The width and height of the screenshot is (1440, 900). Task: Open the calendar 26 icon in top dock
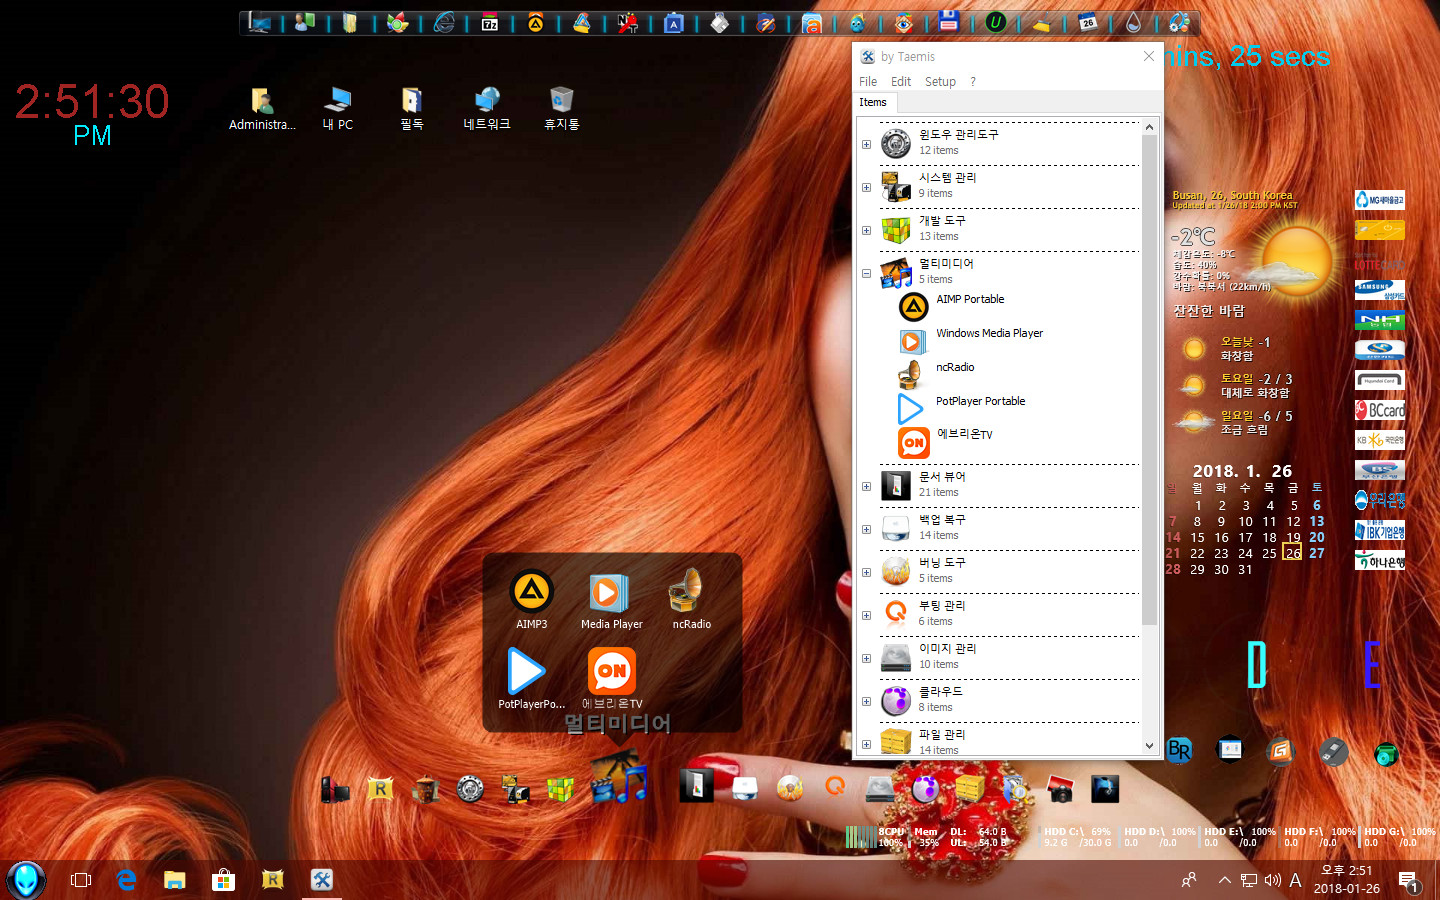point(1088,22)
